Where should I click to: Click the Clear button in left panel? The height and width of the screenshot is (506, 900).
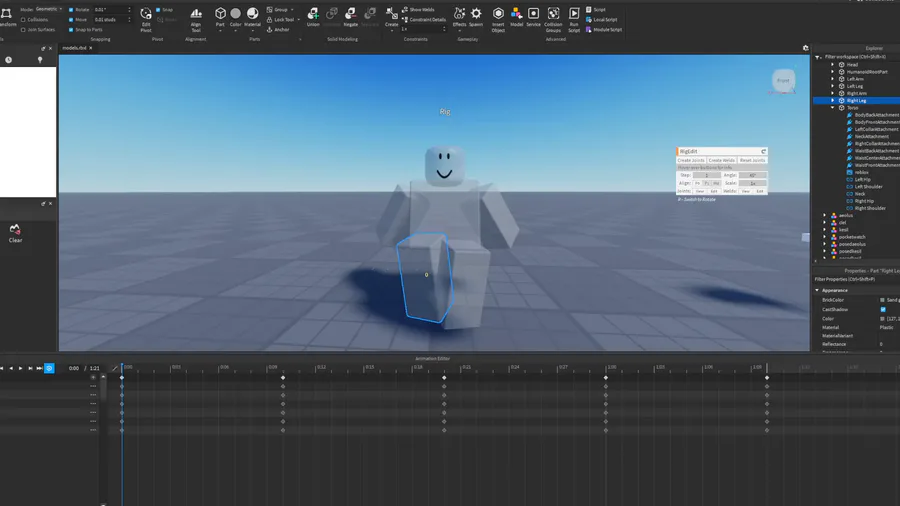[15, 234]
